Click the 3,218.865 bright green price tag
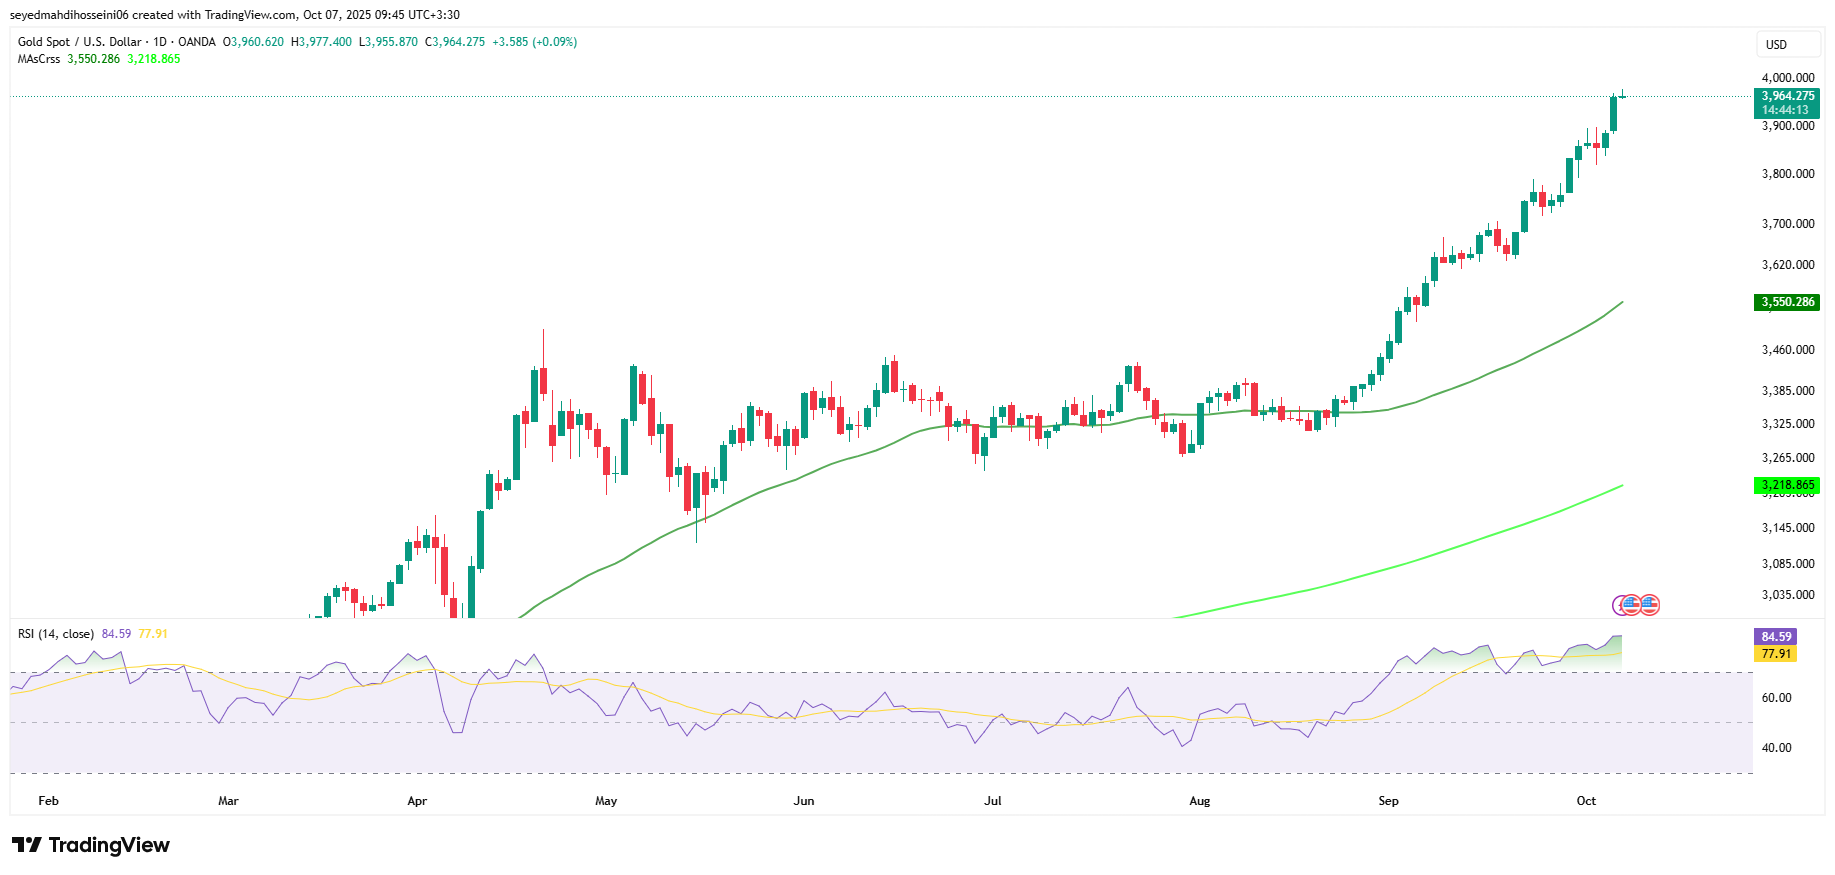 point(1787,485)
